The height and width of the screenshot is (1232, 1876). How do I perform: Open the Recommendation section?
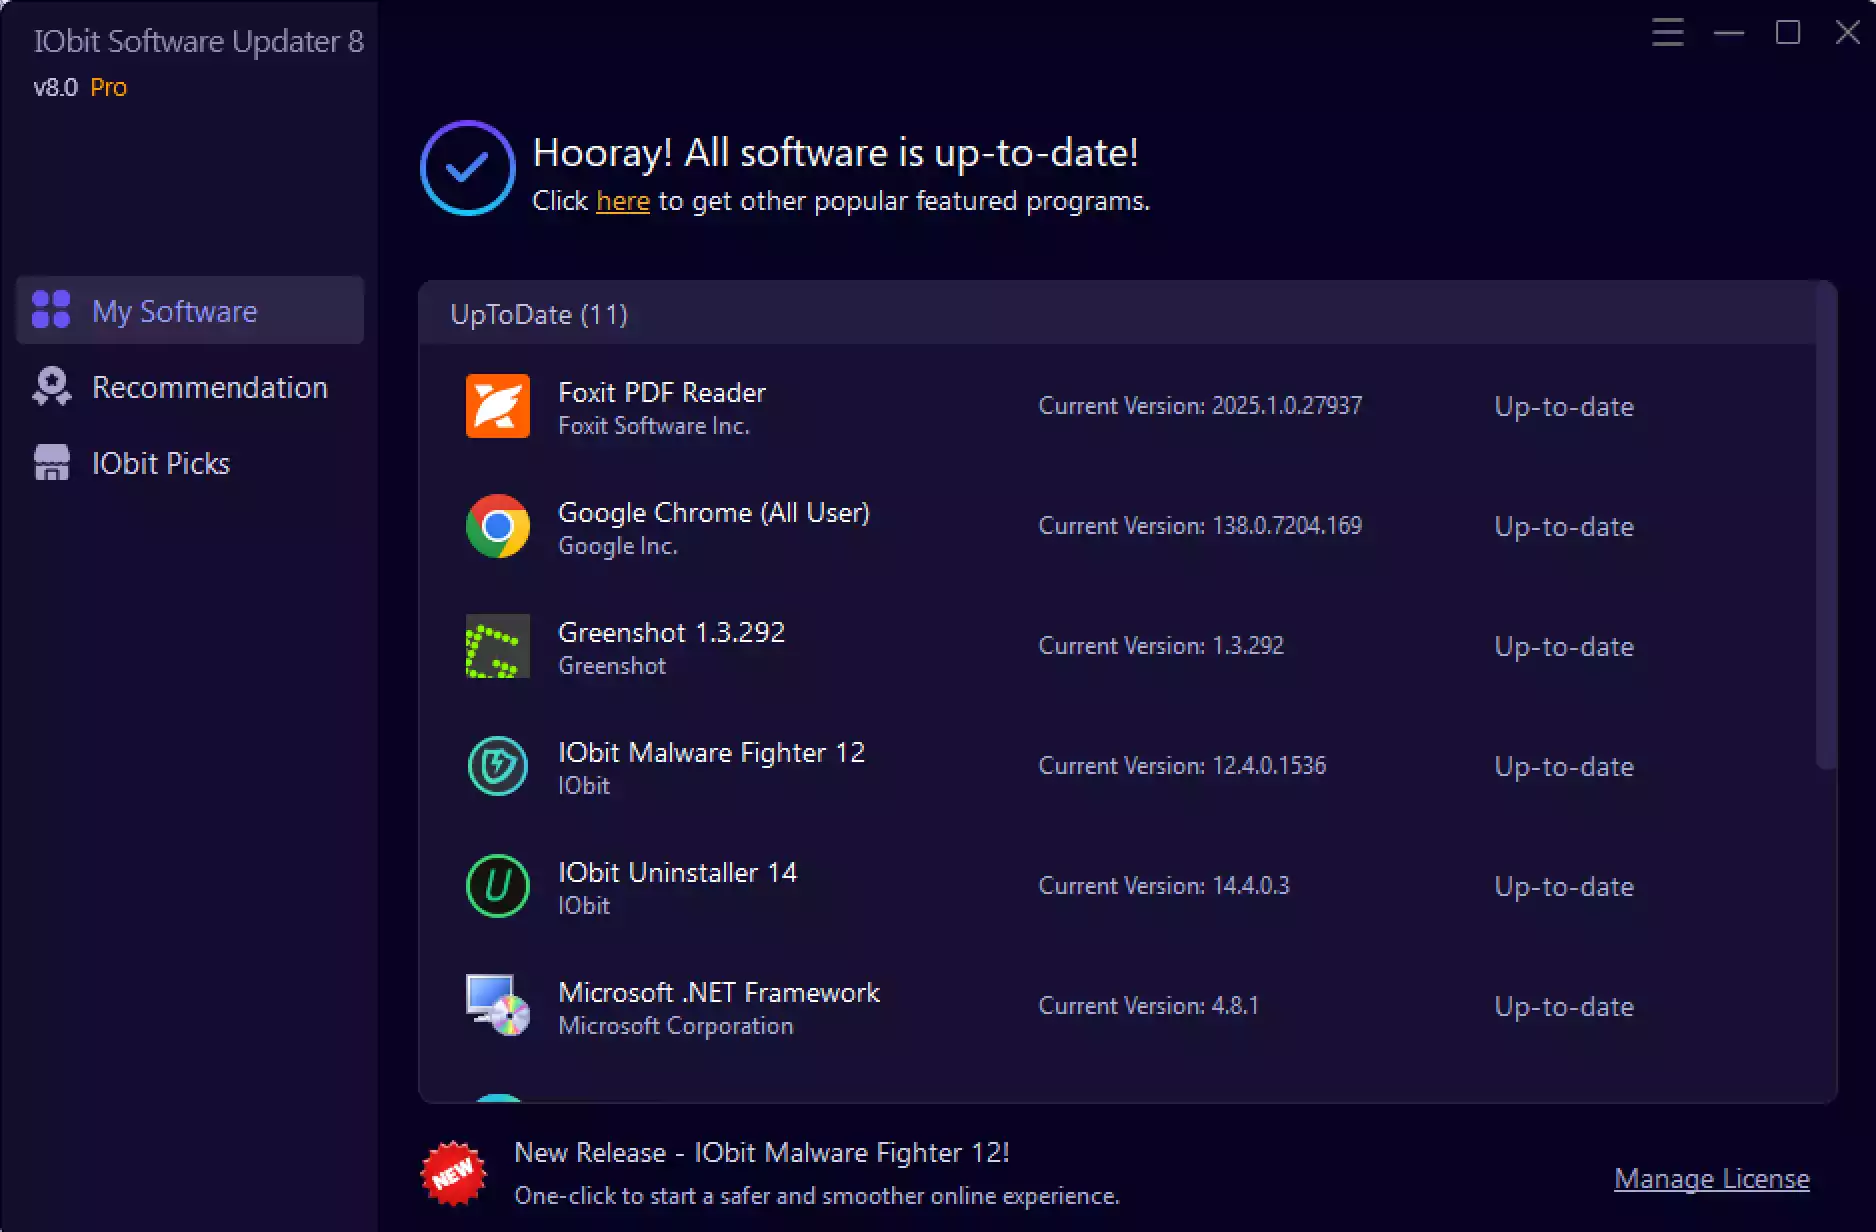click(190, 387)
